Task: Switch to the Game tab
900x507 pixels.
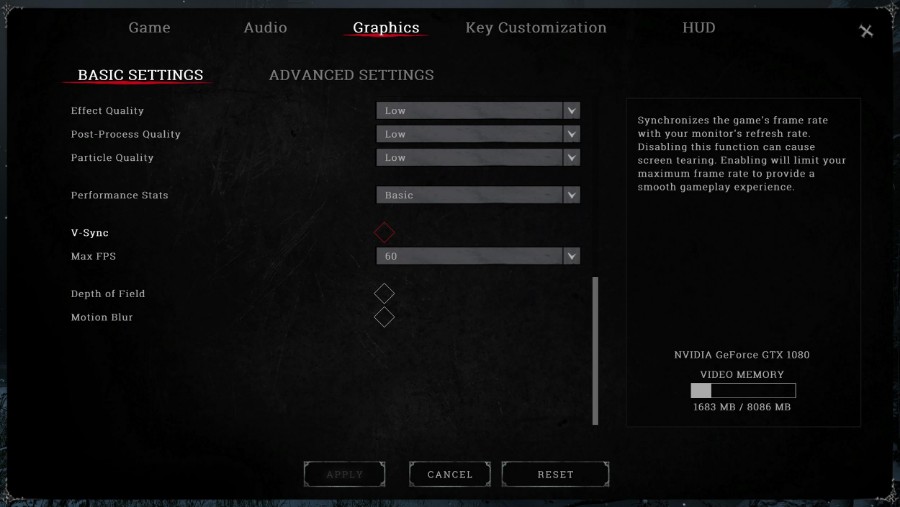Action: 149,28
